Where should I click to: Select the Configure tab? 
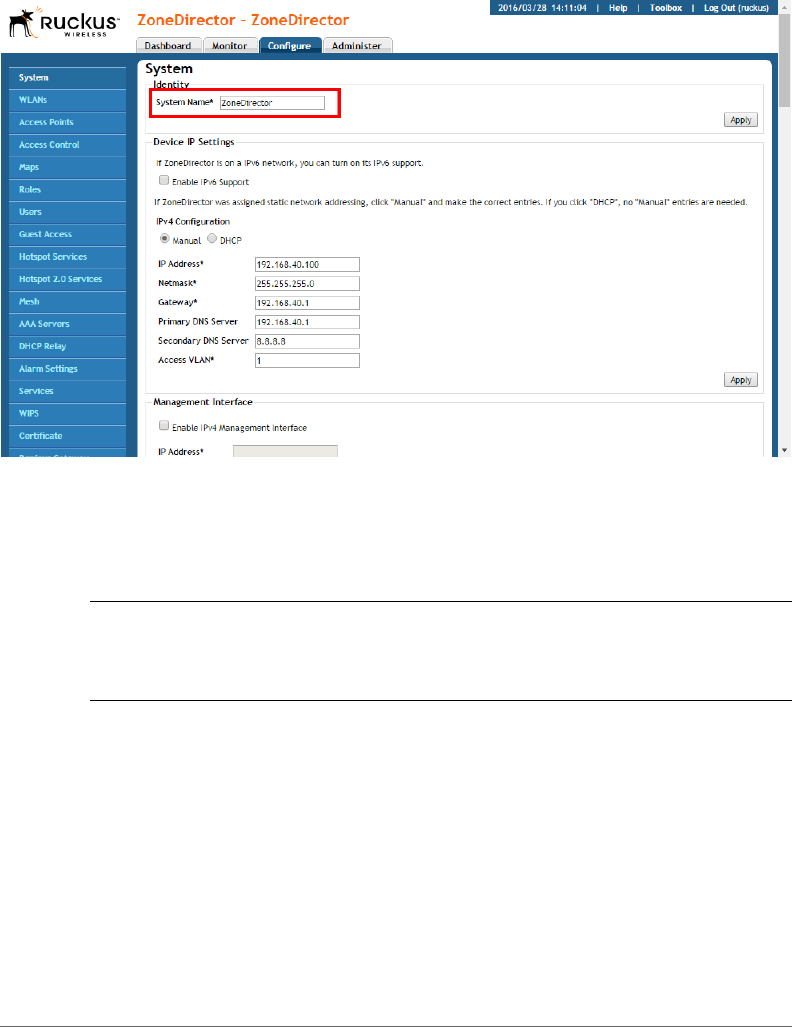pos(290,45)
